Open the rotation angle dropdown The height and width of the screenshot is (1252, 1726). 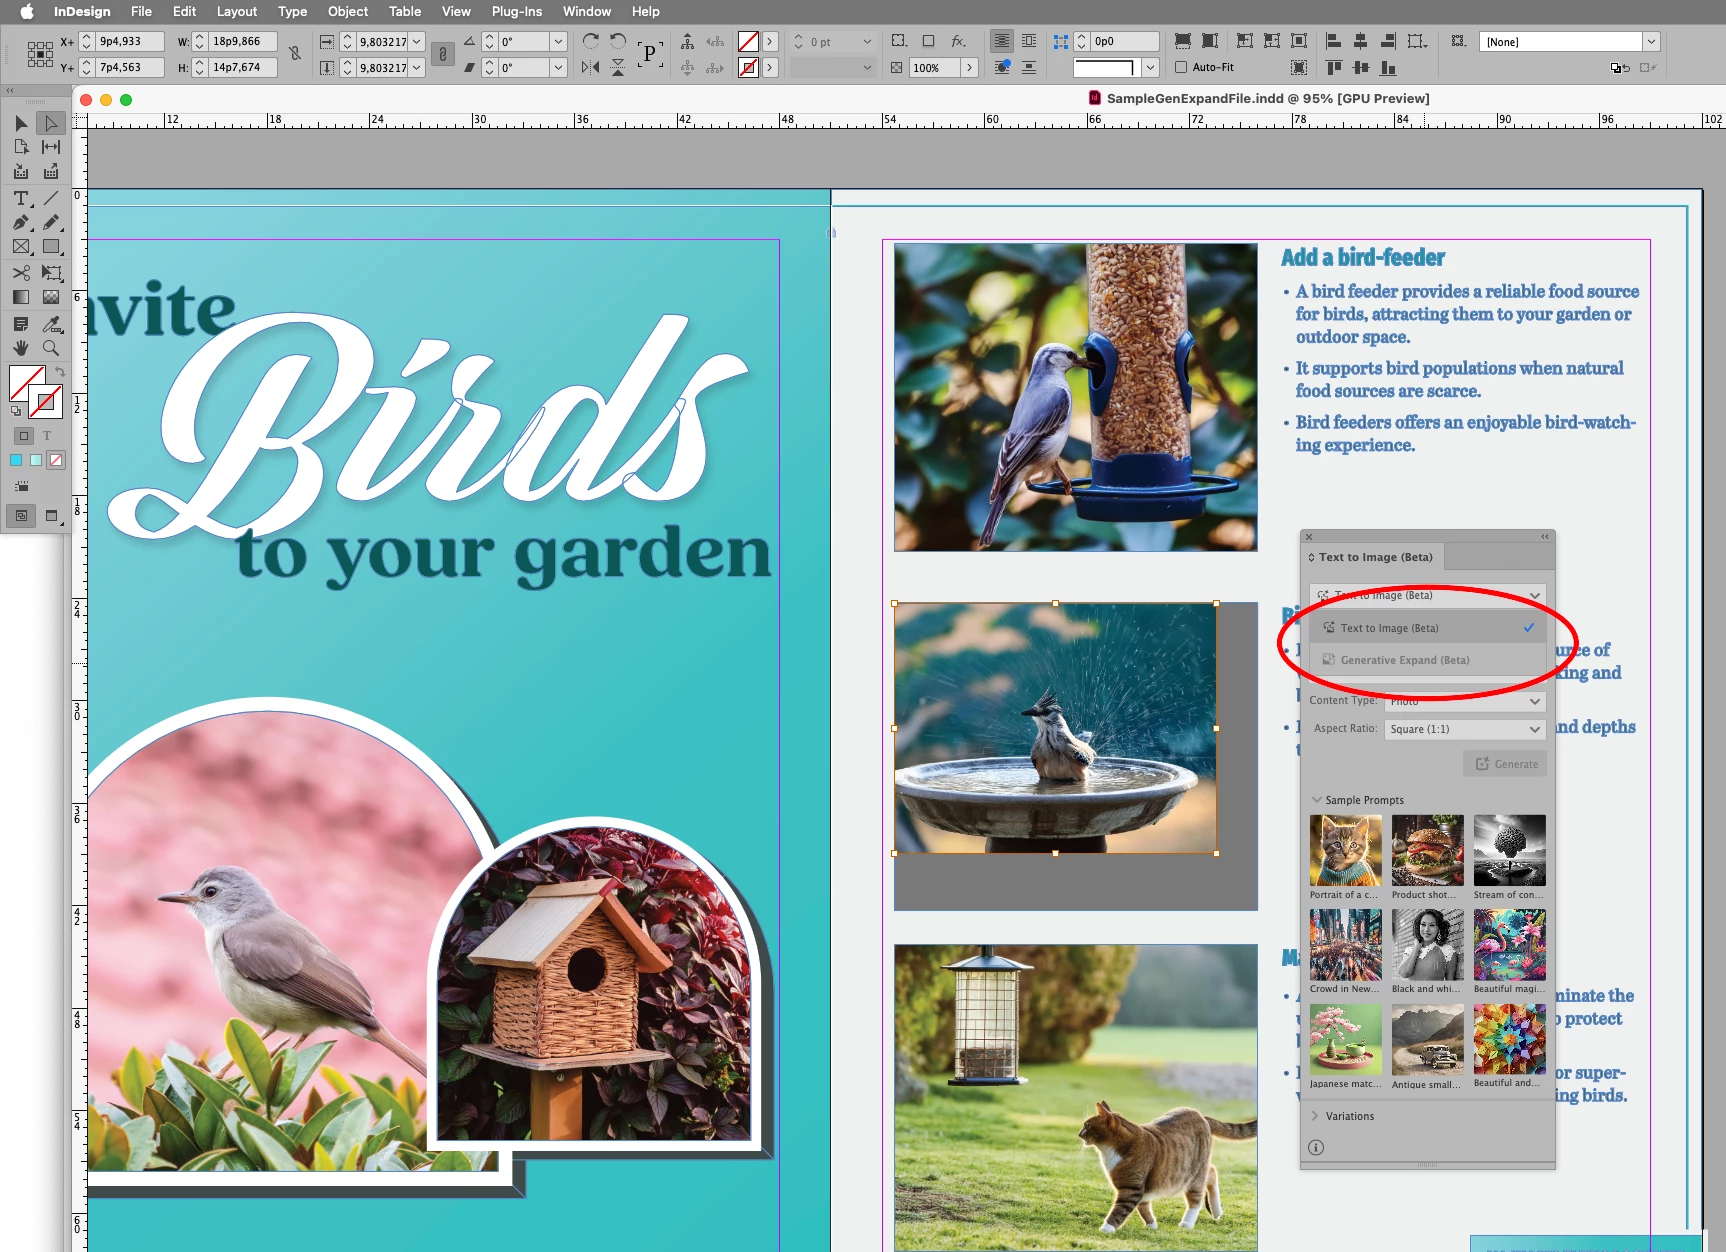point(558,41)
